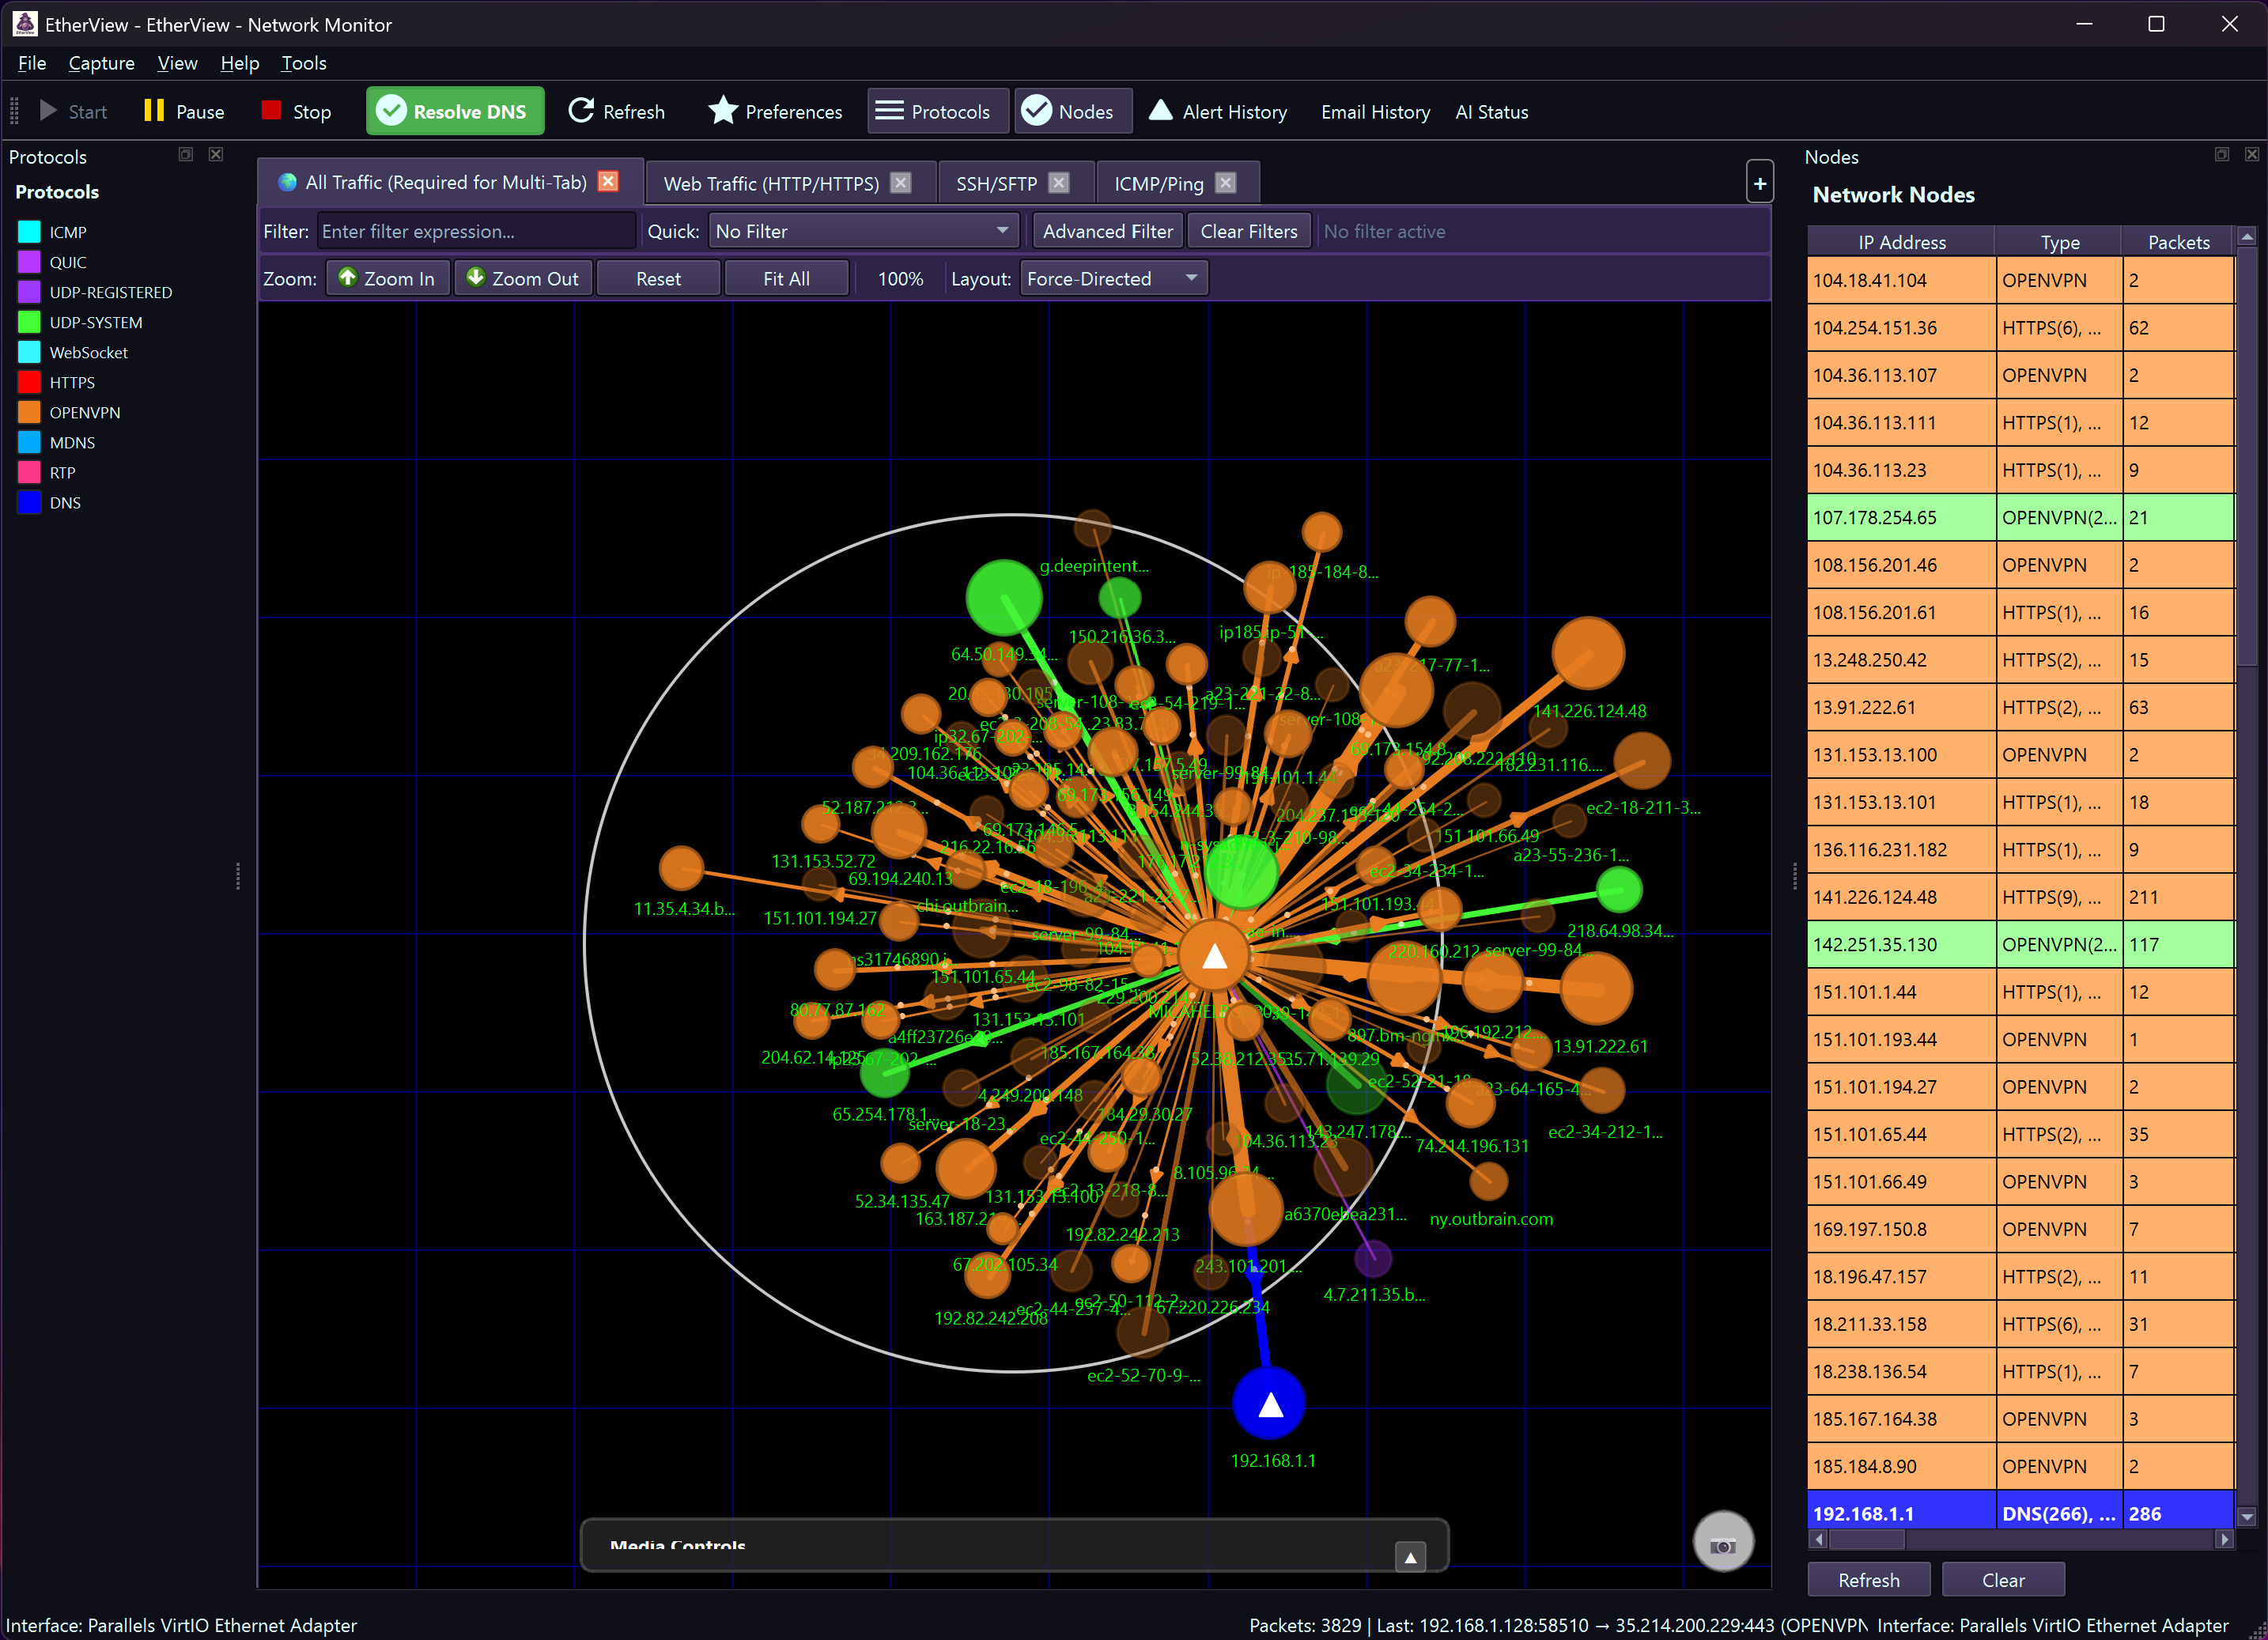The image size is (2268, 1640).
Task: Toggle Resolve DNS off
Action: 455,111
